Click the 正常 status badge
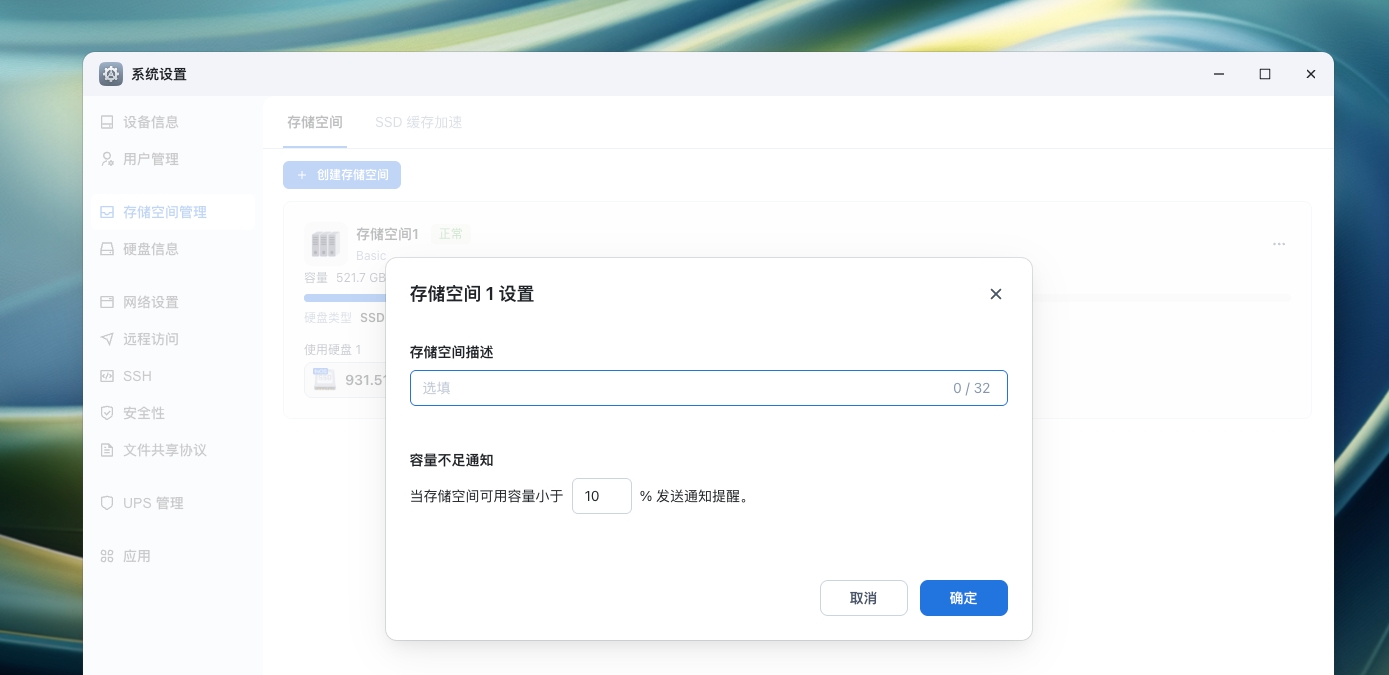 (x=451, y=234)
